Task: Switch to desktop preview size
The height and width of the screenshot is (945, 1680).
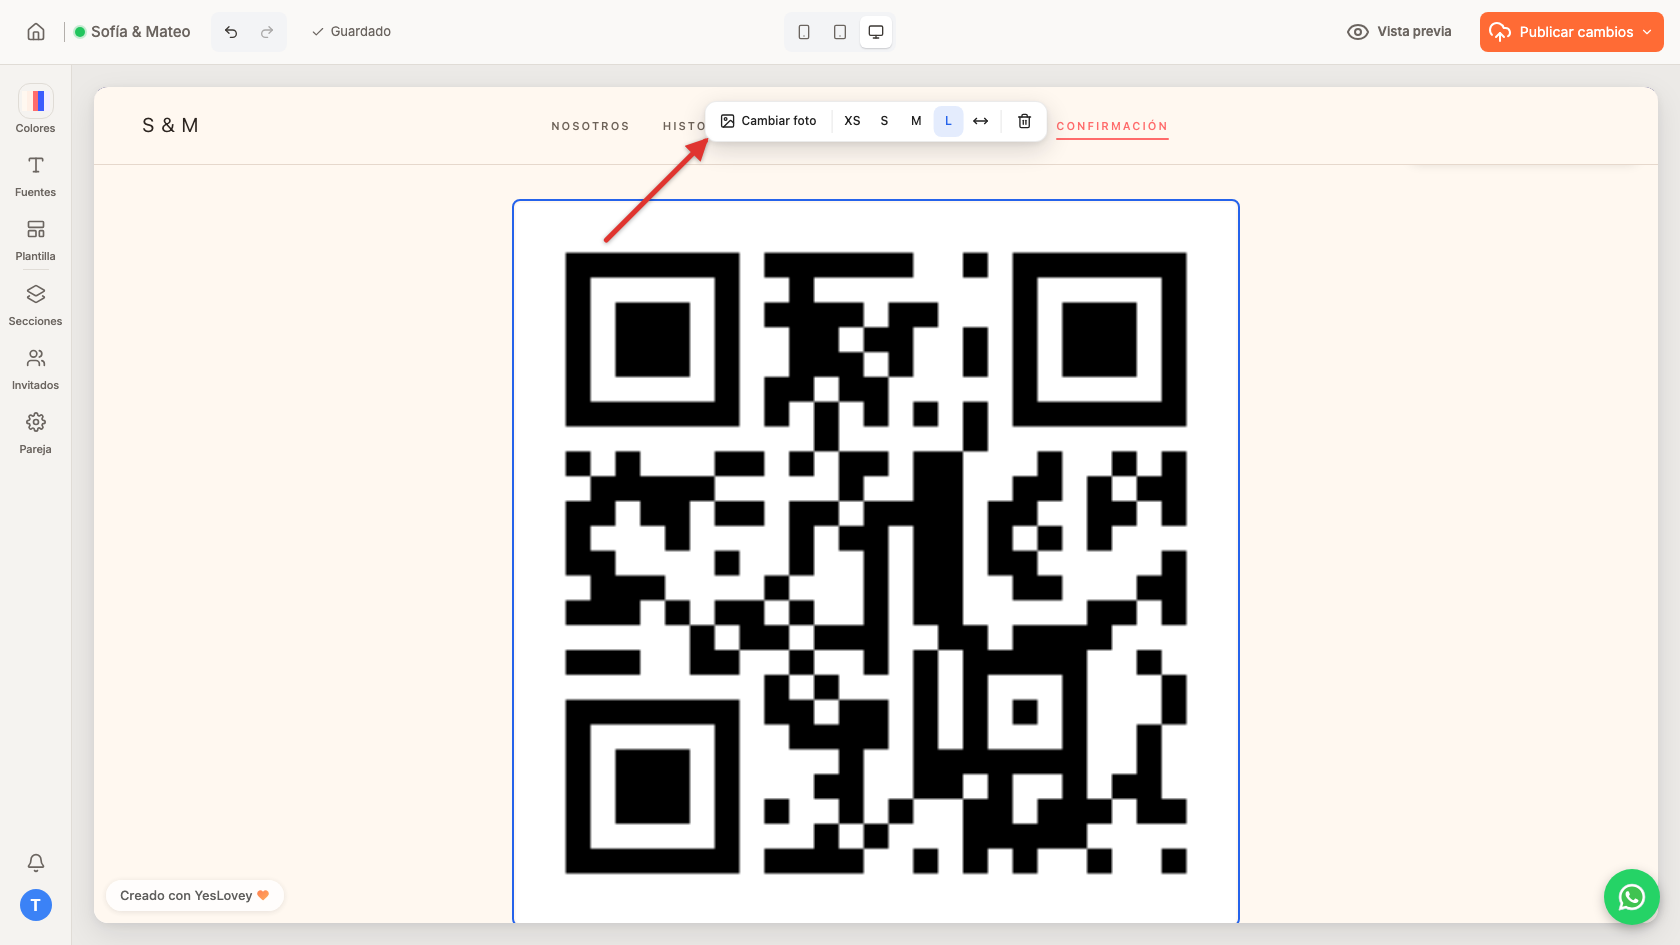Action: point(876,32)
